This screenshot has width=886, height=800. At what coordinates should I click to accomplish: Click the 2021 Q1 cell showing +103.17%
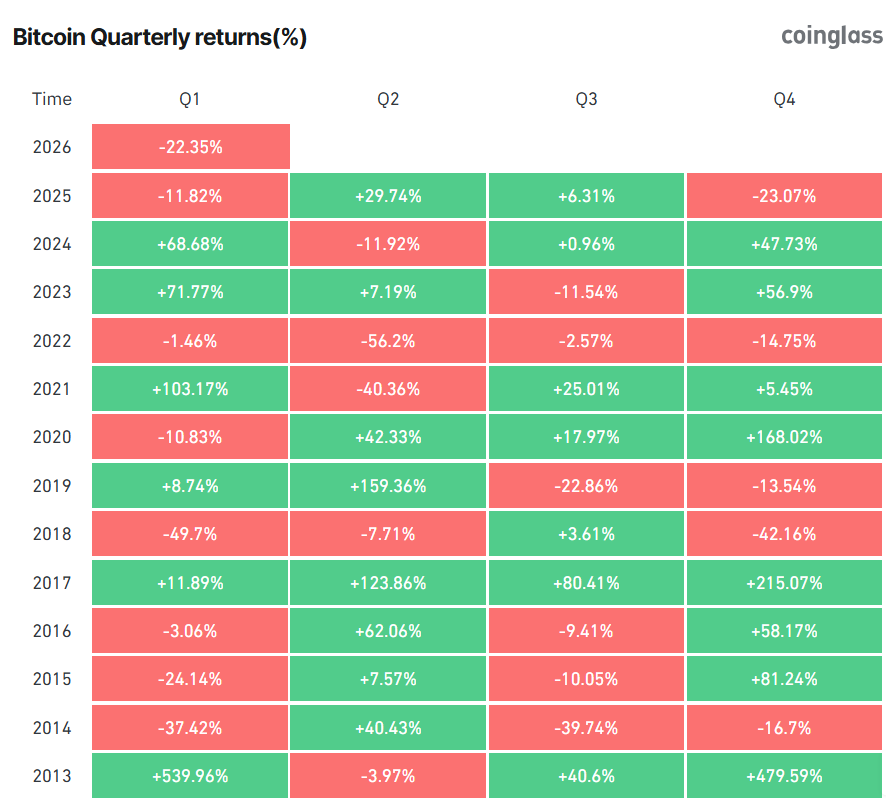tap(190, 389)
